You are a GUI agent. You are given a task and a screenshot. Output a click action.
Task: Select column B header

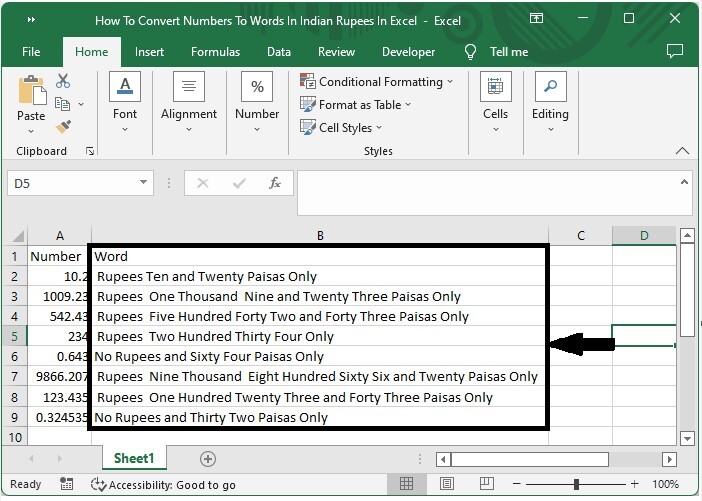pyautogui.click(x=320, y=236)
